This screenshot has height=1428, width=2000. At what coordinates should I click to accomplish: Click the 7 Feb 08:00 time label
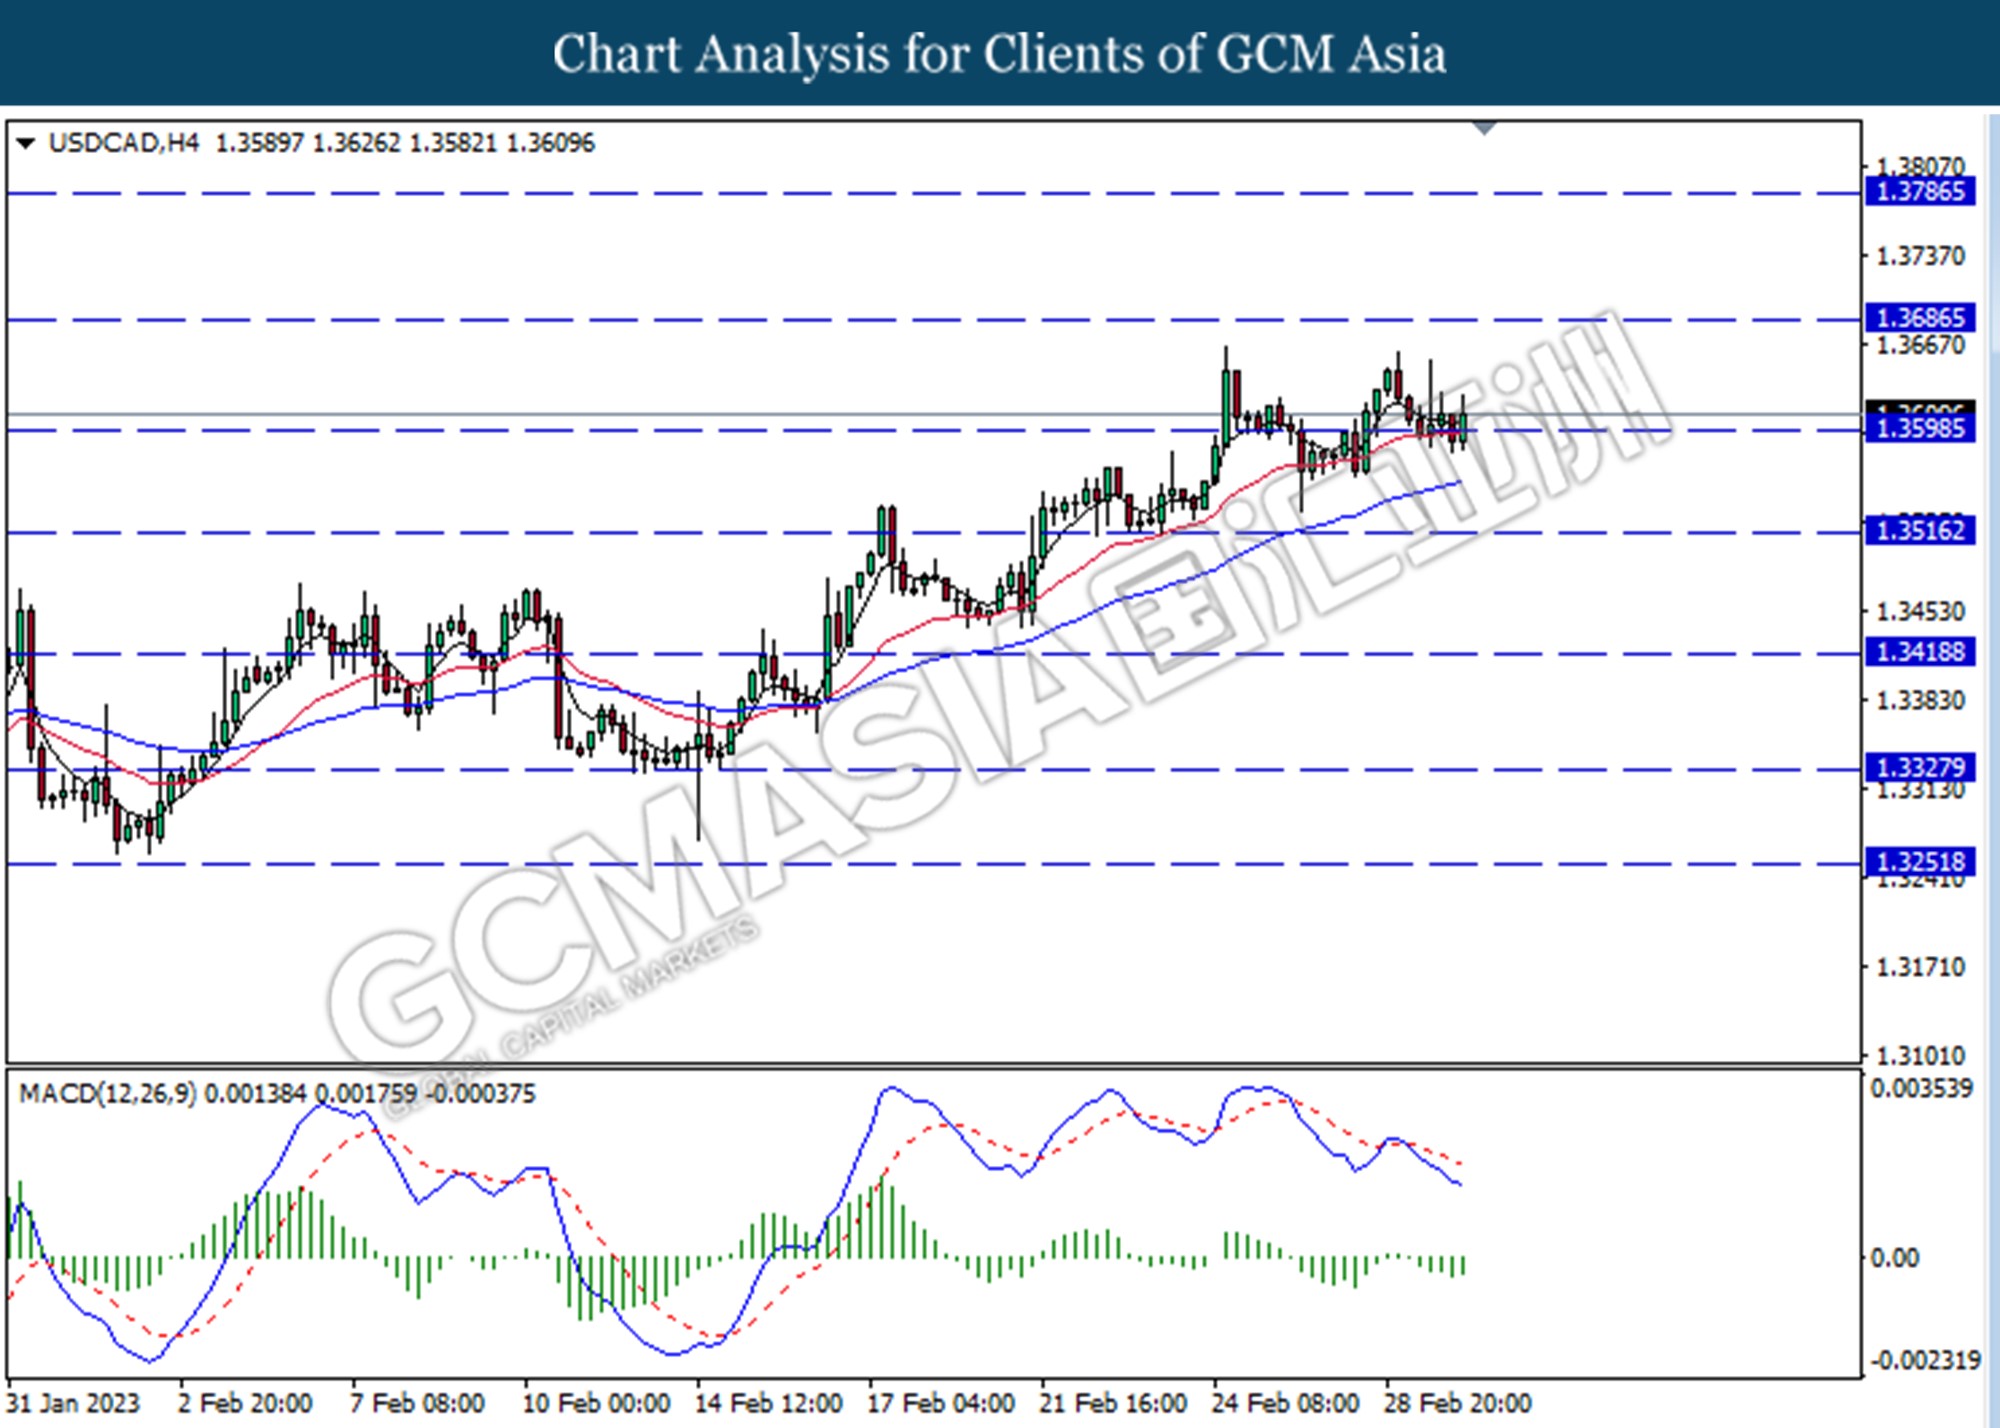(x=417, y=1404)
